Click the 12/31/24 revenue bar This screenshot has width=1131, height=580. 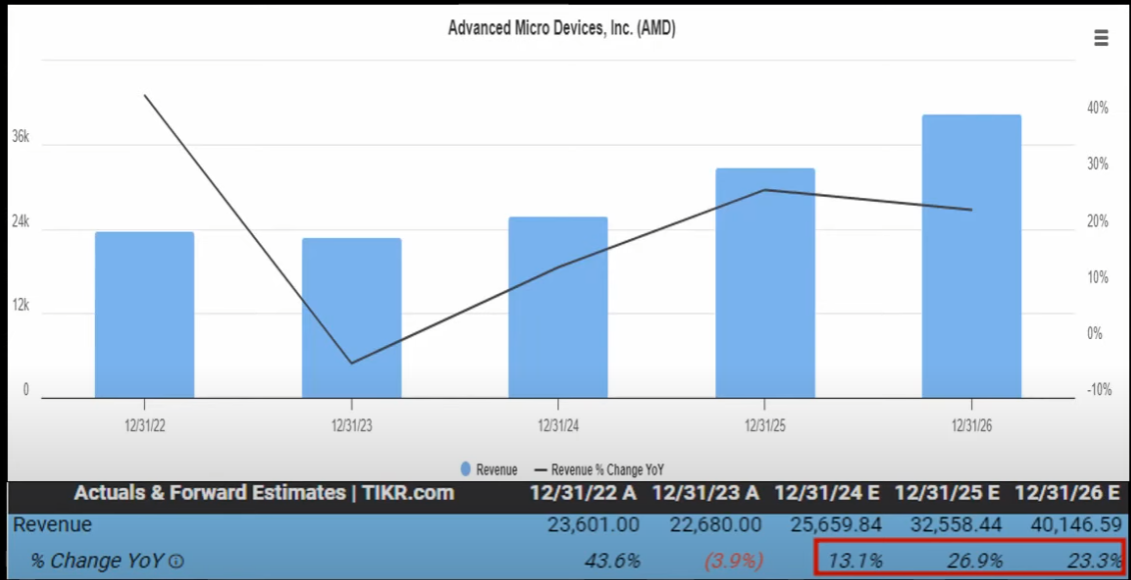(x=557, y=308)
